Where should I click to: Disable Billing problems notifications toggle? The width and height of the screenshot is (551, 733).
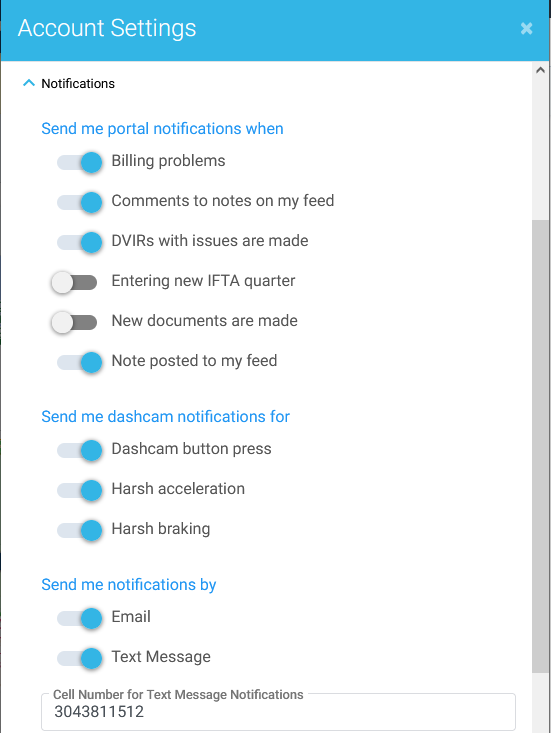pos(79,163)
